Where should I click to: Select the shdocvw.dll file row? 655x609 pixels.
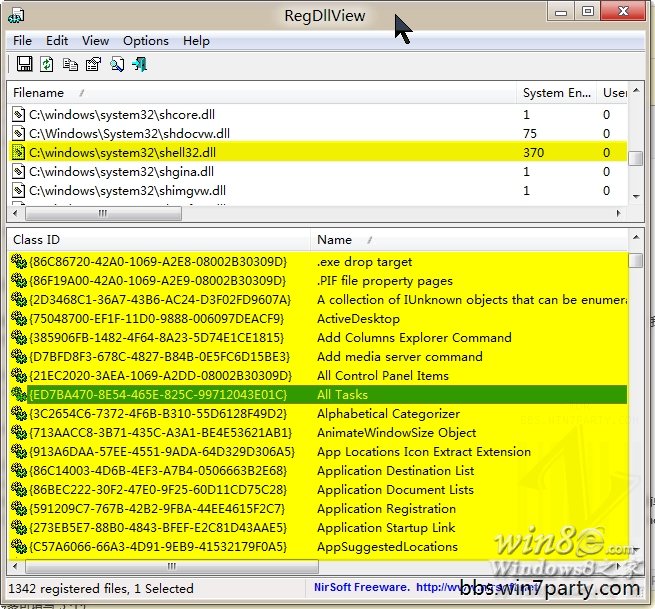[x=130, y=134]
